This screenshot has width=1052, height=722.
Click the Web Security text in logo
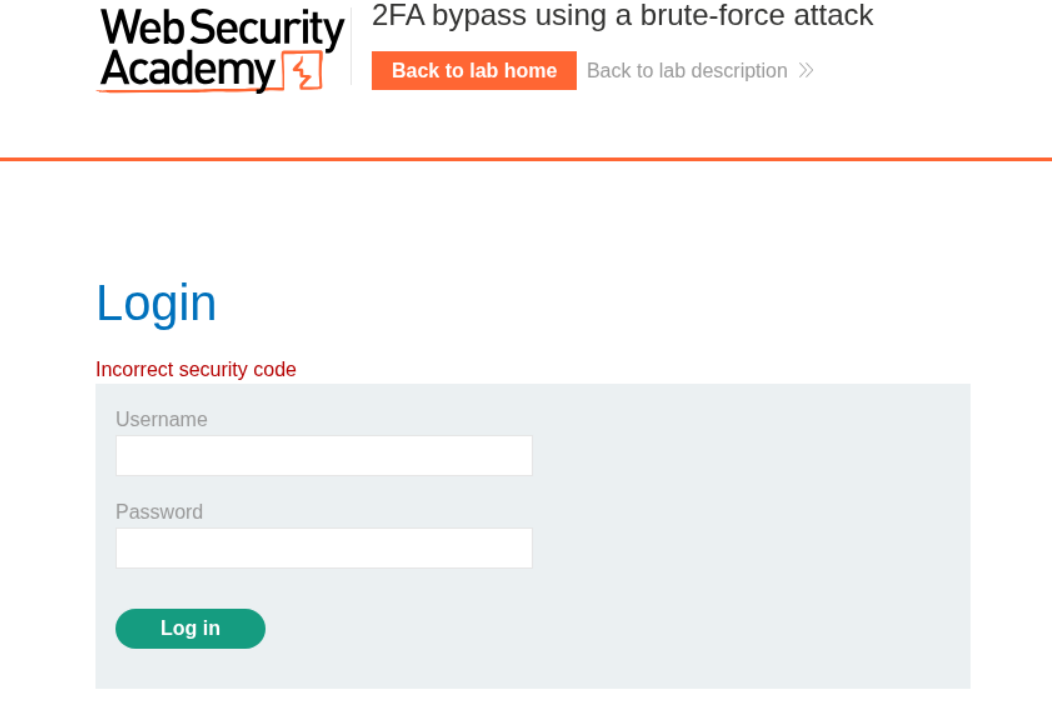[x=222, y=28]
